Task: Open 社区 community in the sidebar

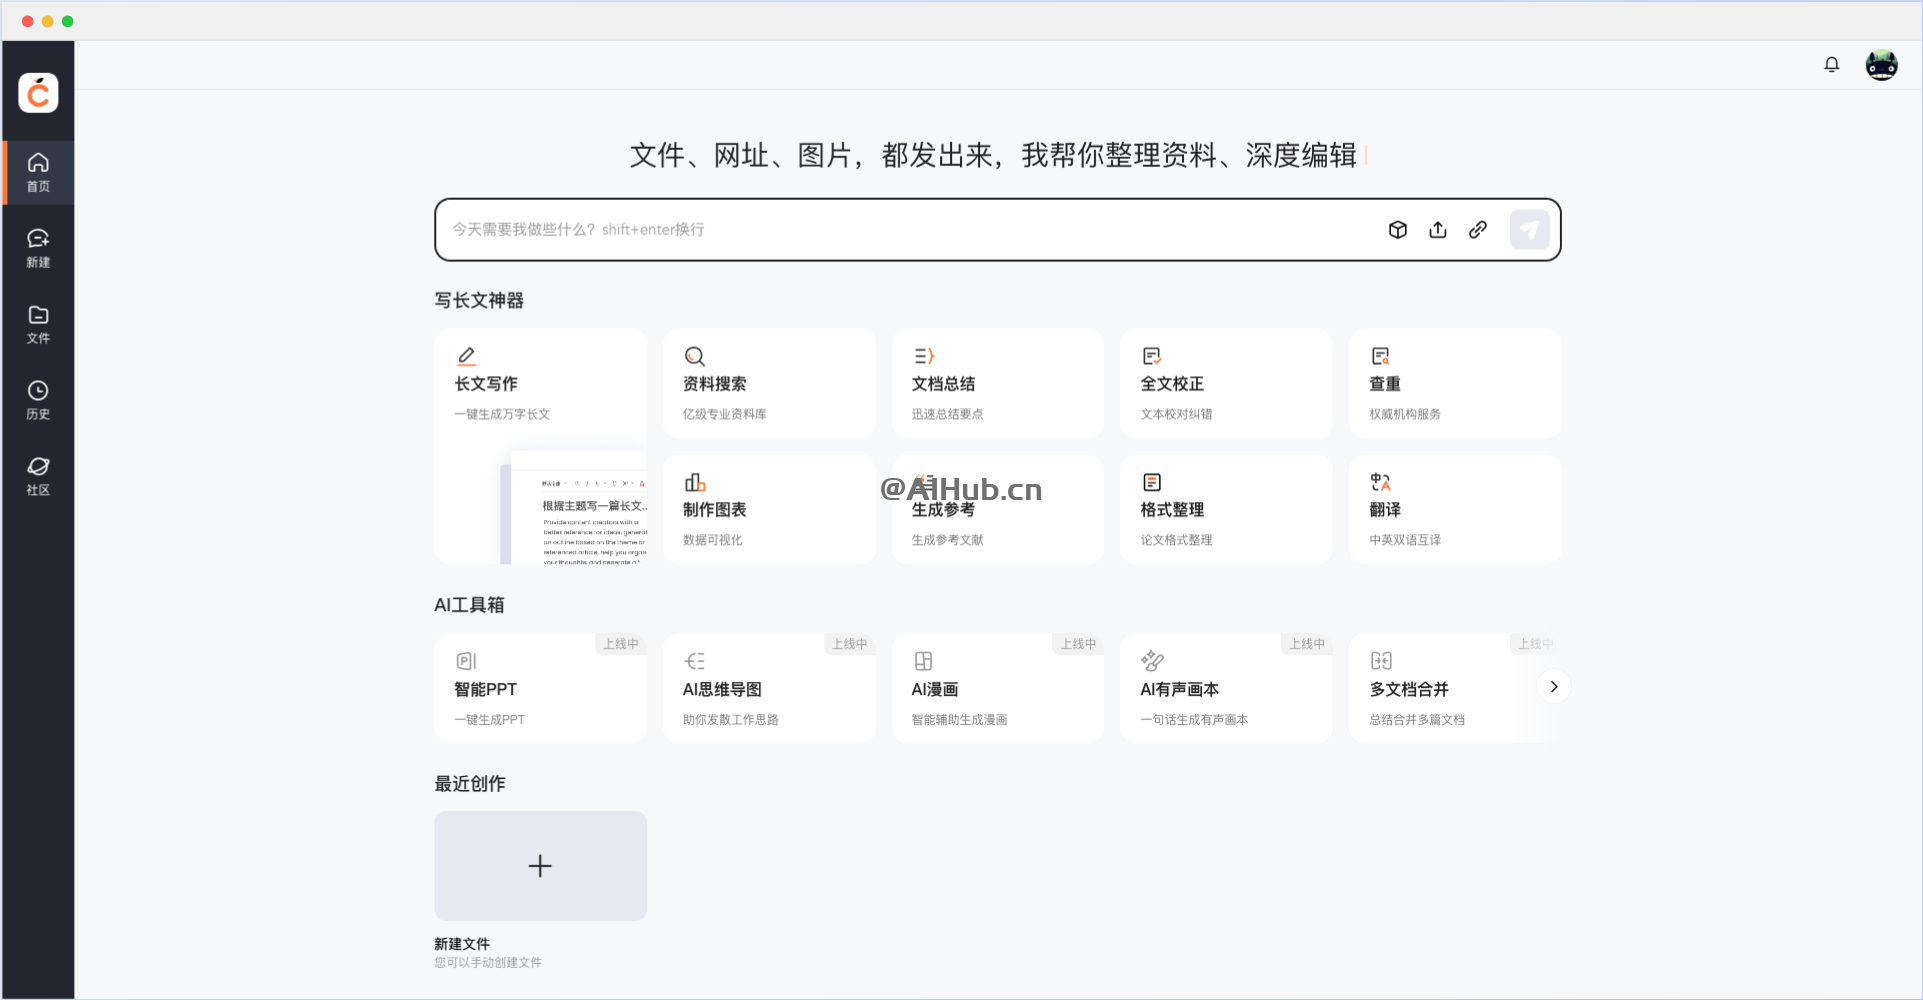Action: (x=38, y=475)
